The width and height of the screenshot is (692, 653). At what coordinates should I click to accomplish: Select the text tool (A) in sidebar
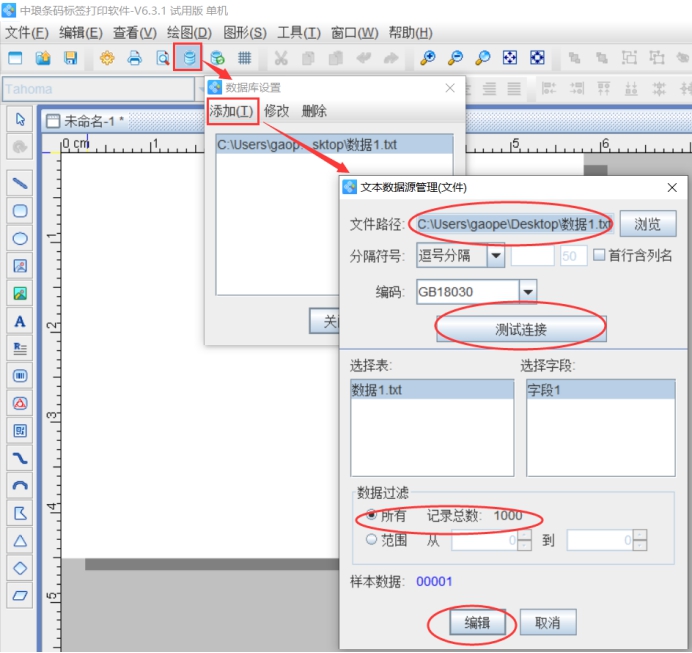(x=19, y=322)
